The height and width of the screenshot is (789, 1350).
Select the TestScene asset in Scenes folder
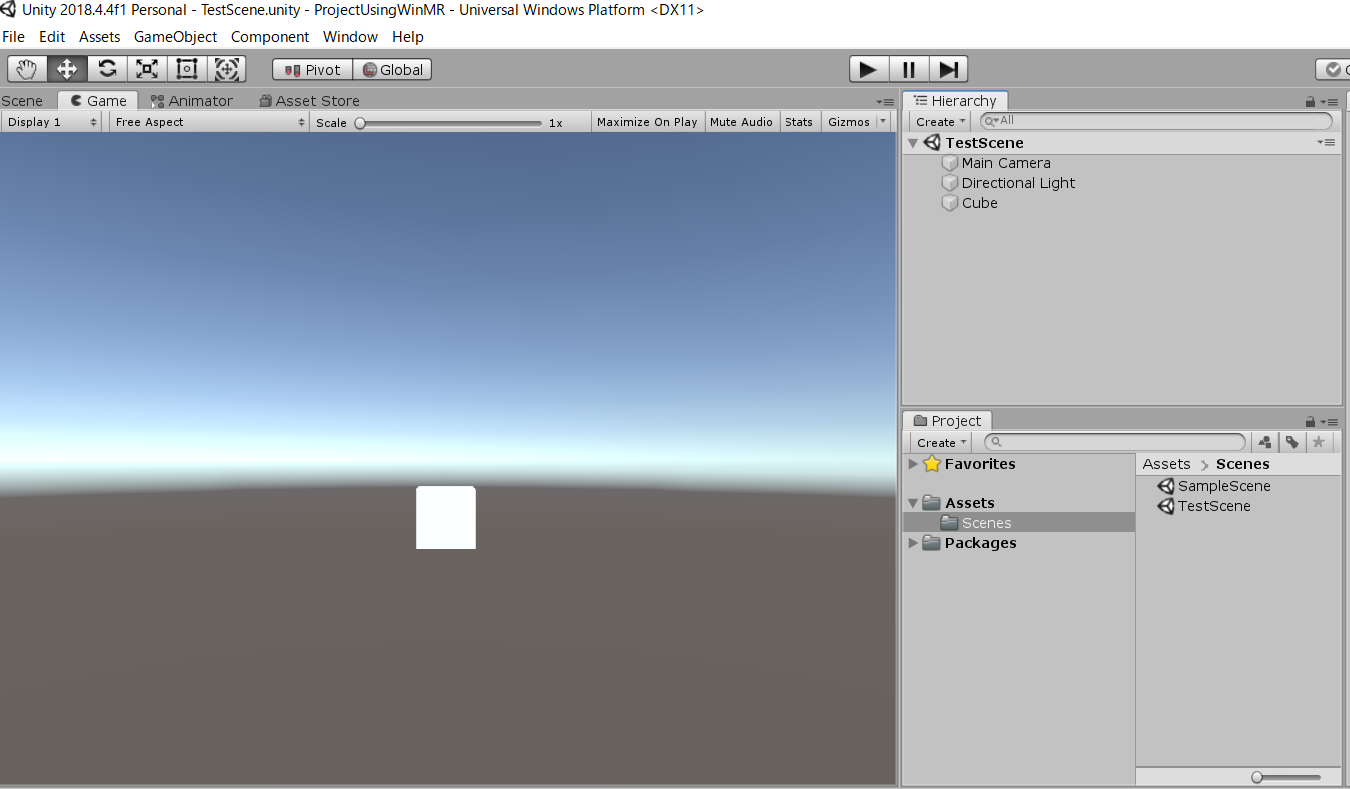coord(1212,506)
